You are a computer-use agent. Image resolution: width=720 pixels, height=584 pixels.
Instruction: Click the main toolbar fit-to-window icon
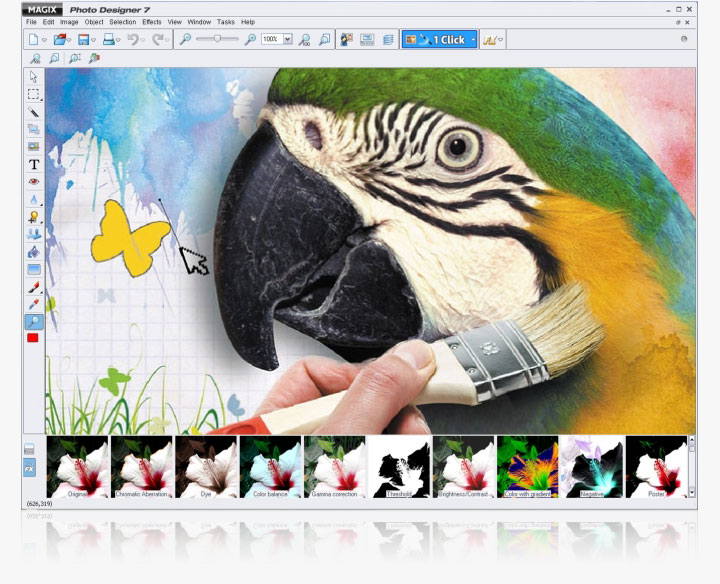click(325, 39)
